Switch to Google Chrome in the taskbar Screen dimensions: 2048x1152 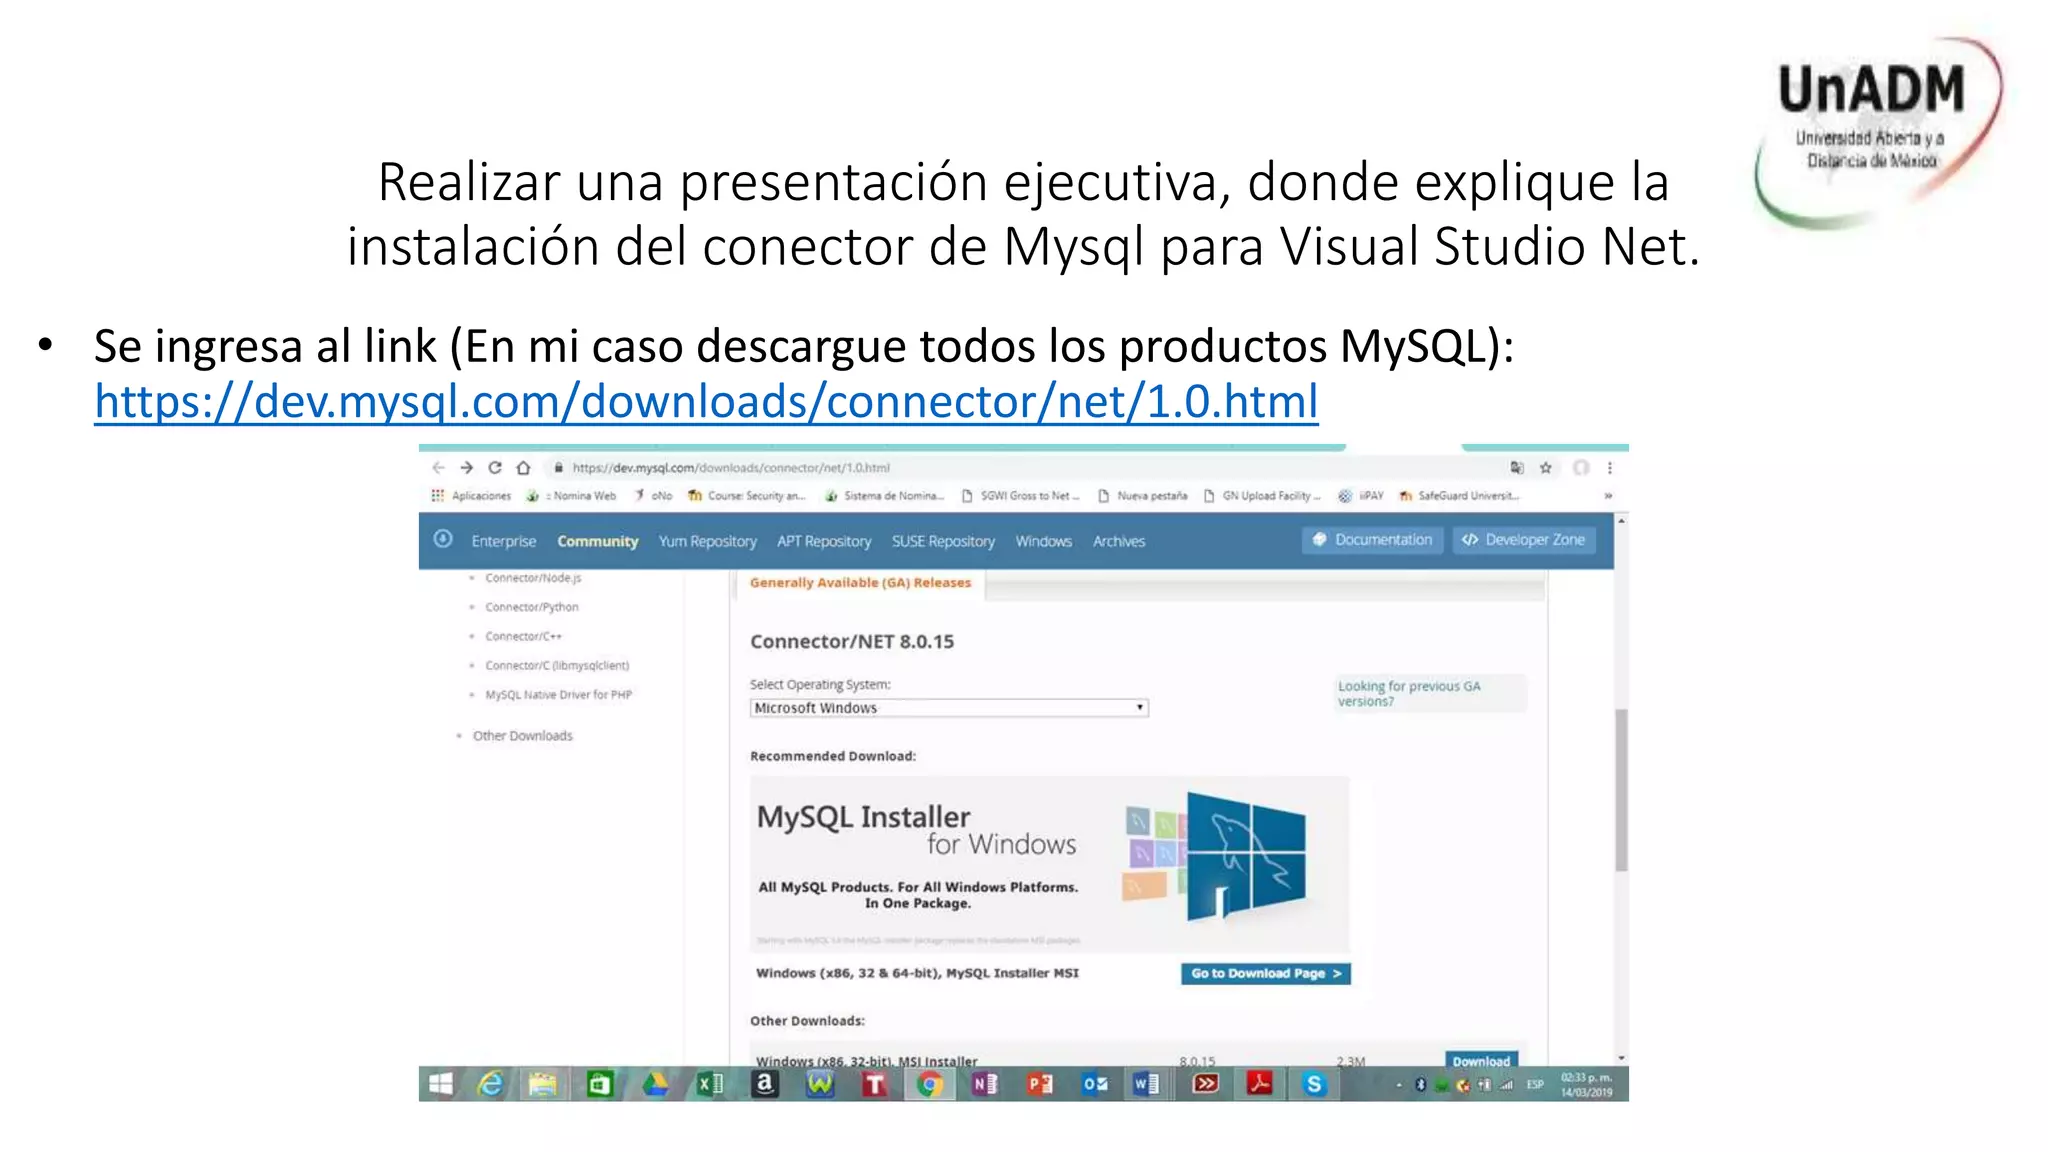(929, 1084)
